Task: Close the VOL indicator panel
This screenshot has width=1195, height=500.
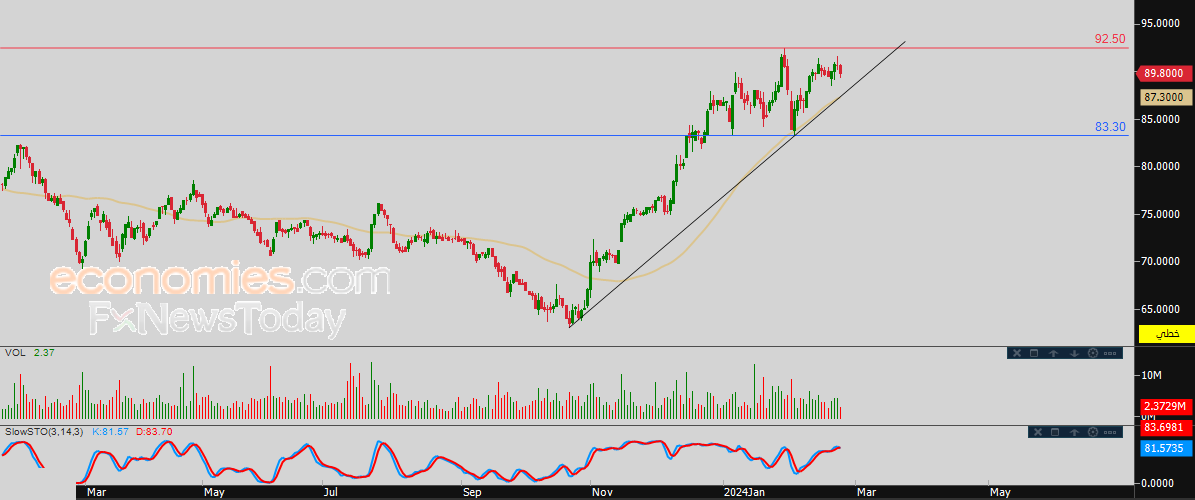Action: [x=1017, y=353]
